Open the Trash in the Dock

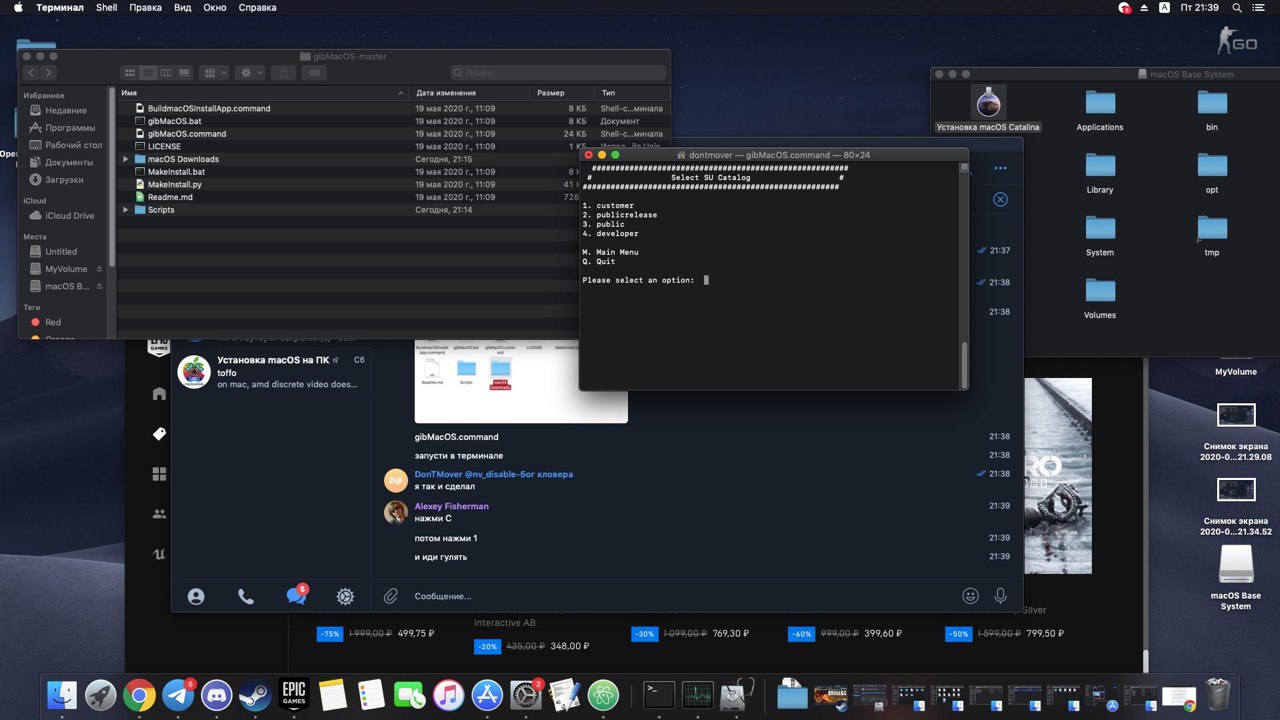[1218, 695]
